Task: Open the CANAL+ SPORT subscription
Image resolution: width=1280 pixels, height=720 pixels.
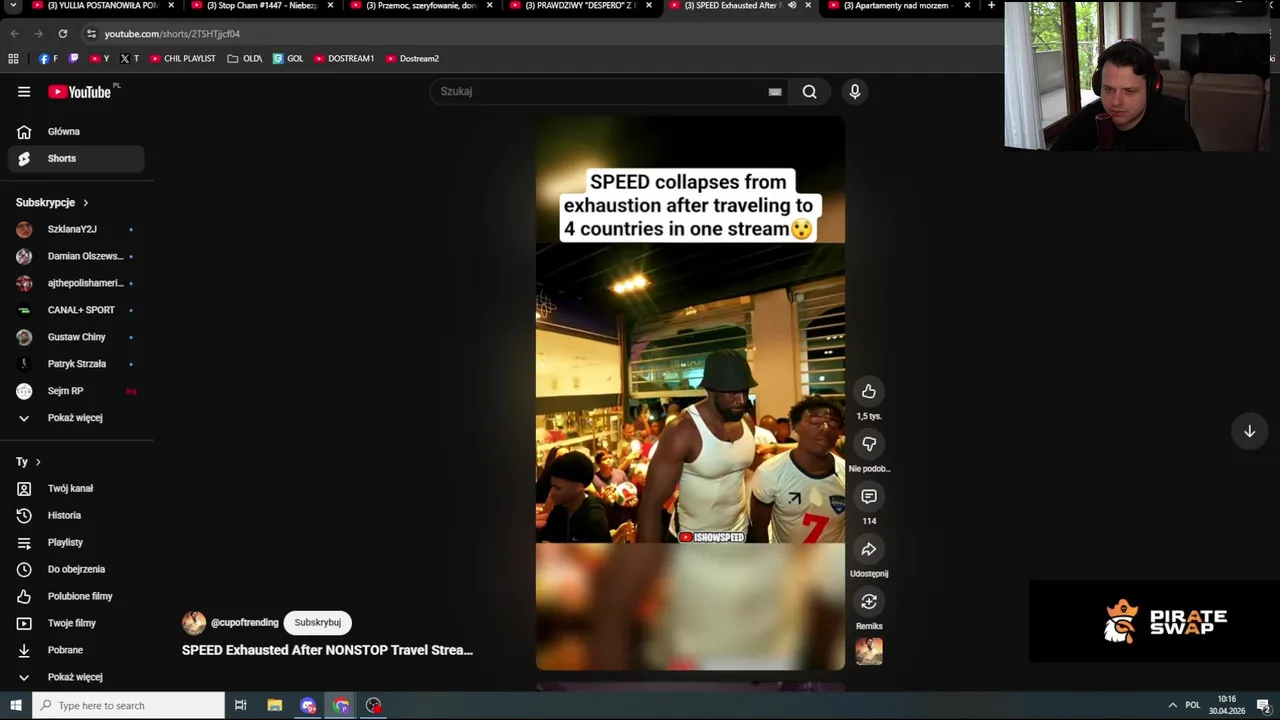Action: (x=76, y=310)
